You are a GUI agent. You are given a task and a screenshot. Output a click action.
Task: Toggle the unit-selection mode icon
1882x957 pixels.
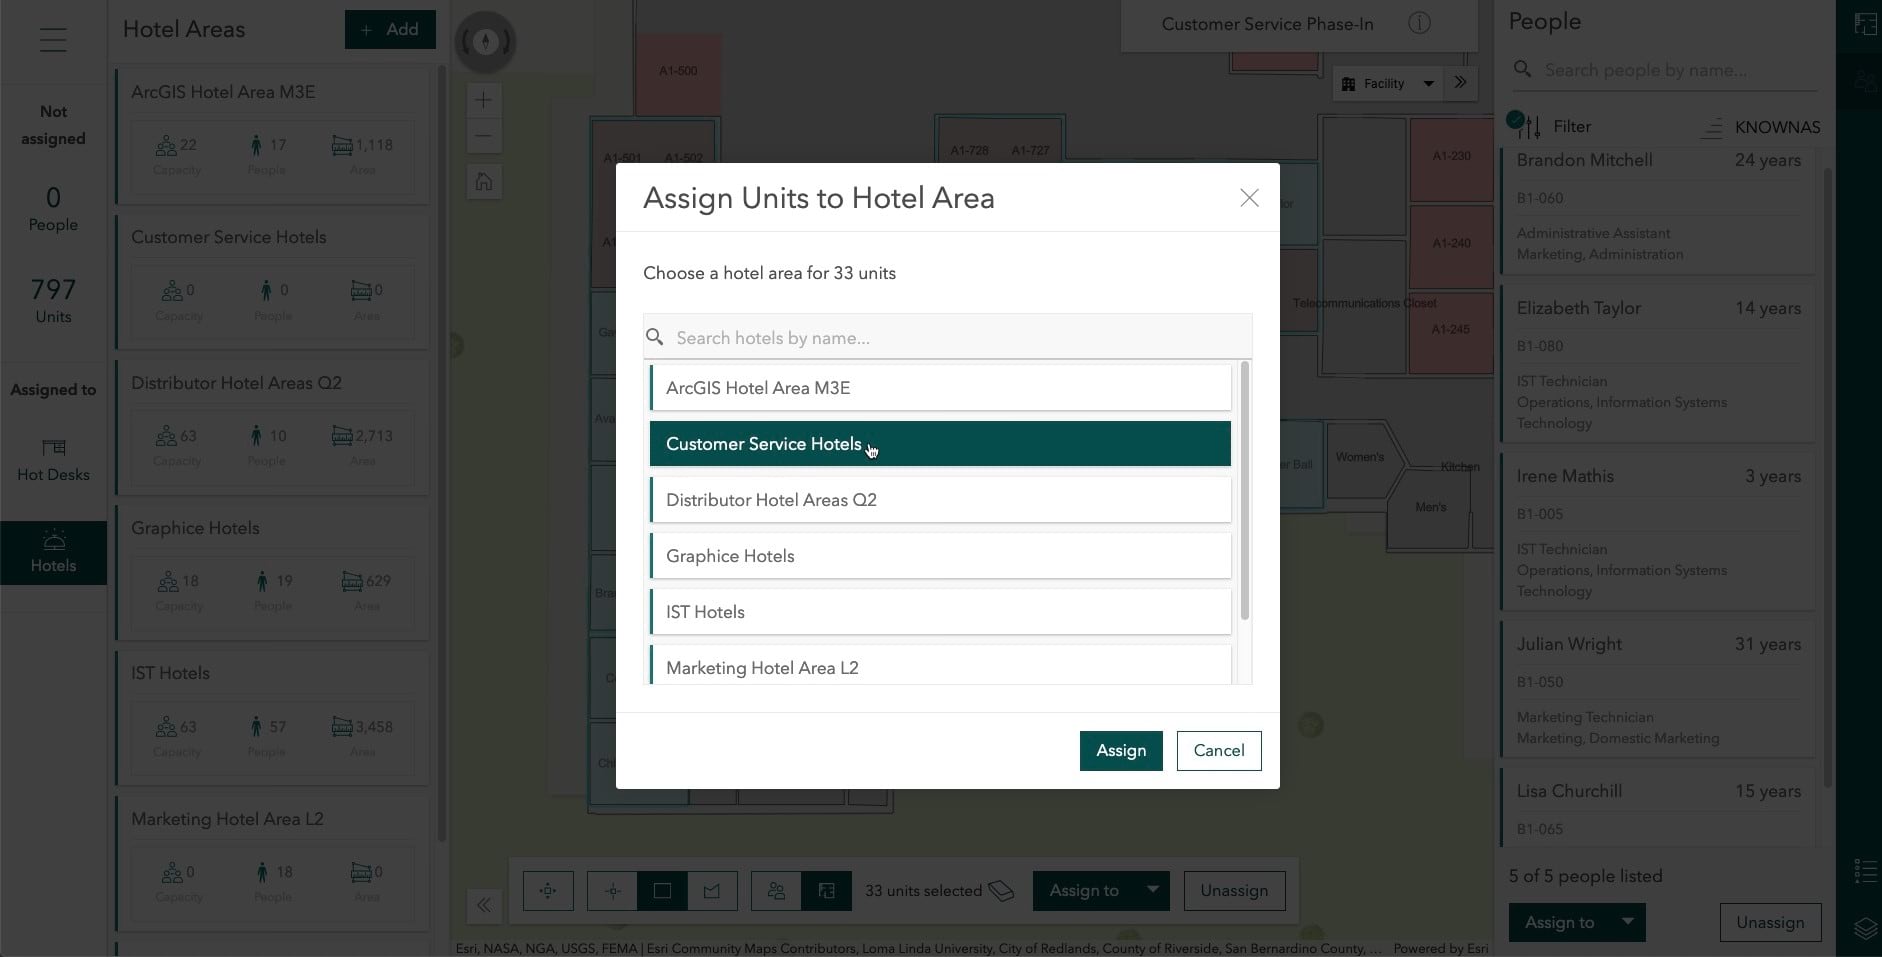828,890
